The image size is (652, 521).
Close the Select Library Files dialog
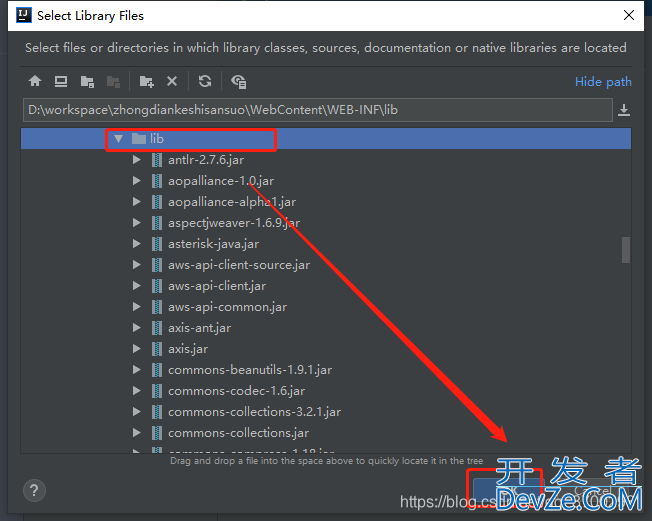(629, 15)
